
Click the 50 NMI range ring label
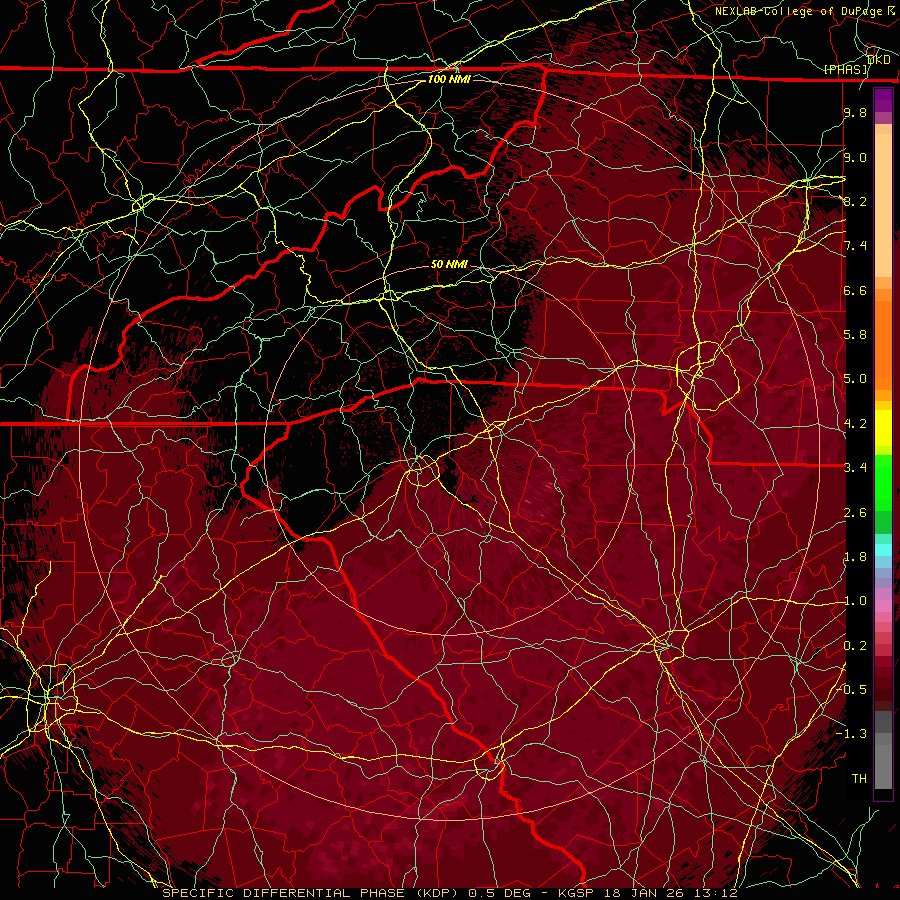pyautogui.click(x=449, y=264)
